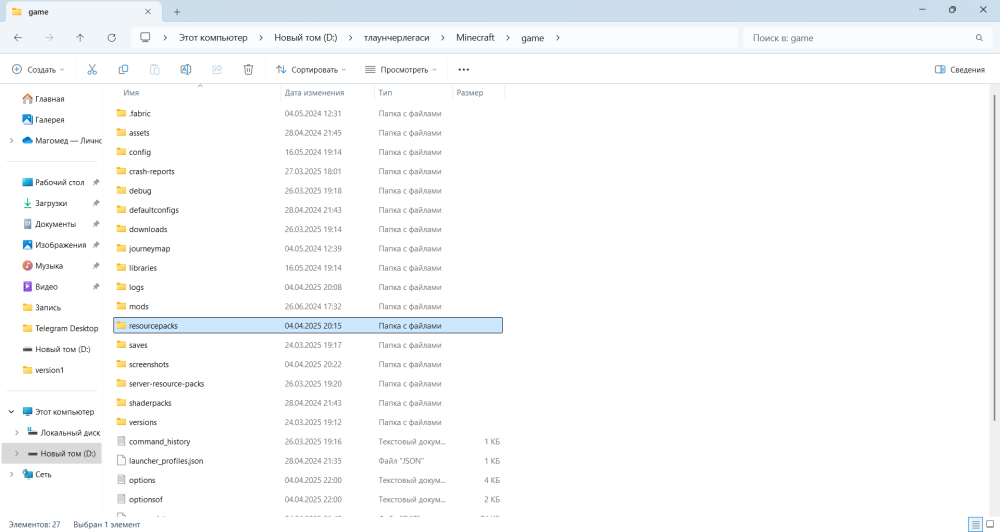Click Minecraft in the breadcrumb path
This screenshot has height=532, width=1000.
[475, 38]
